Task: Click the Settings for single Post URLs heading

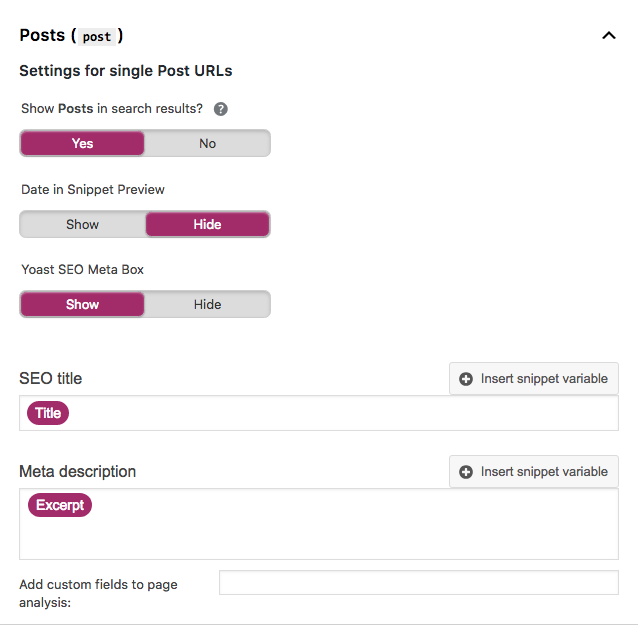Action: coord(126,71)
